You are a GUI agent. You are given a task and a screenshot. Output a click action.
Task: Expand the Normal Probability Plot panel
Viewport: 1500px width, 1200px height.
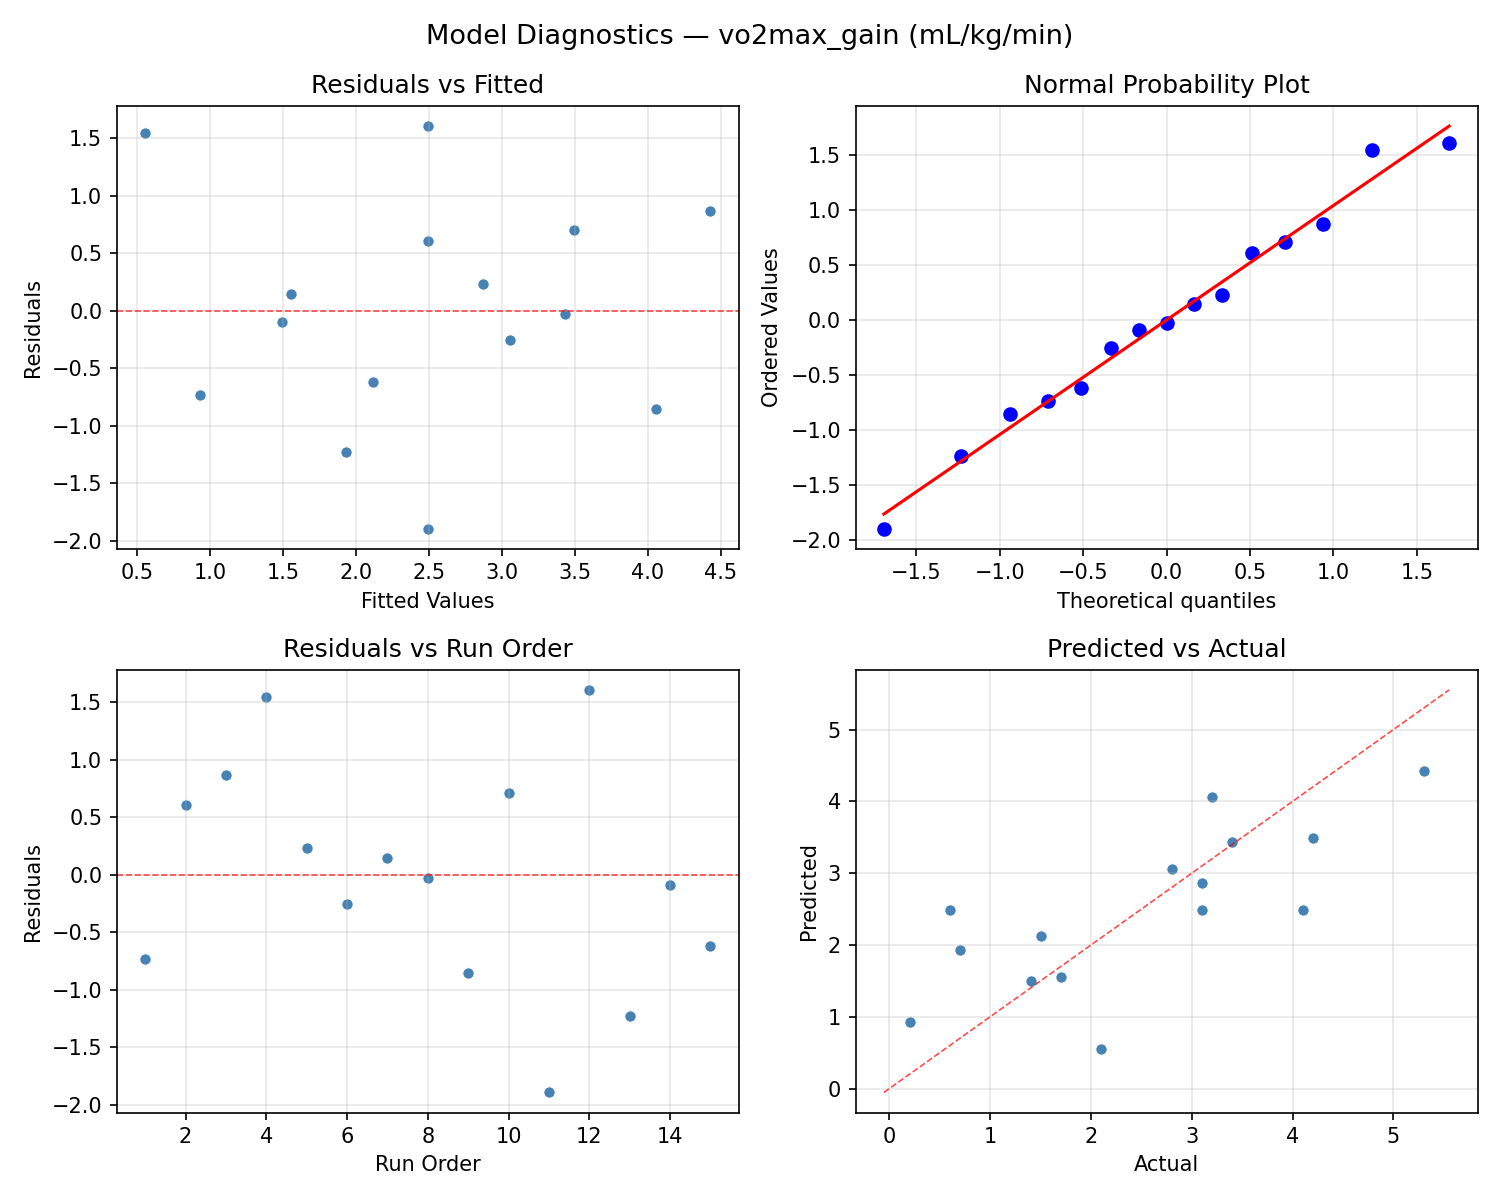coord(1169,85)
